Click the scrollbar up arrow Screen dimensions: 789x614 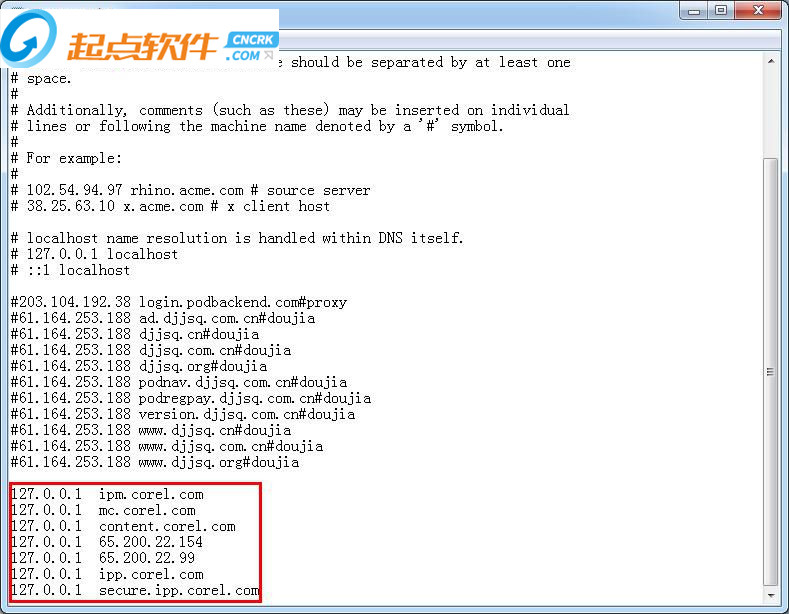(771, 61)
